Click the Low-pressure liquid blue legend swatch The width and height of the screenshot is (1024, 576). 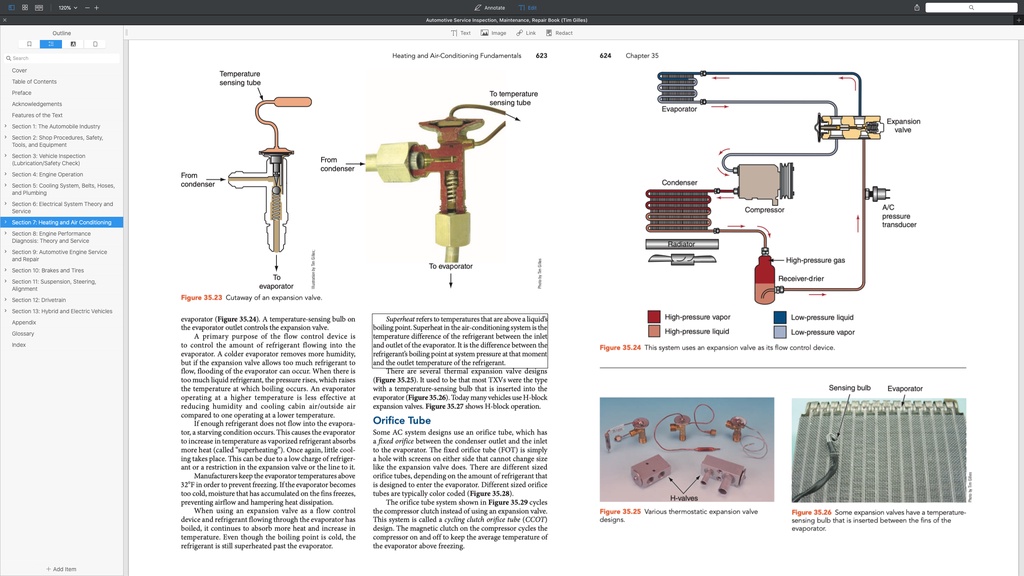pos(780,317)
